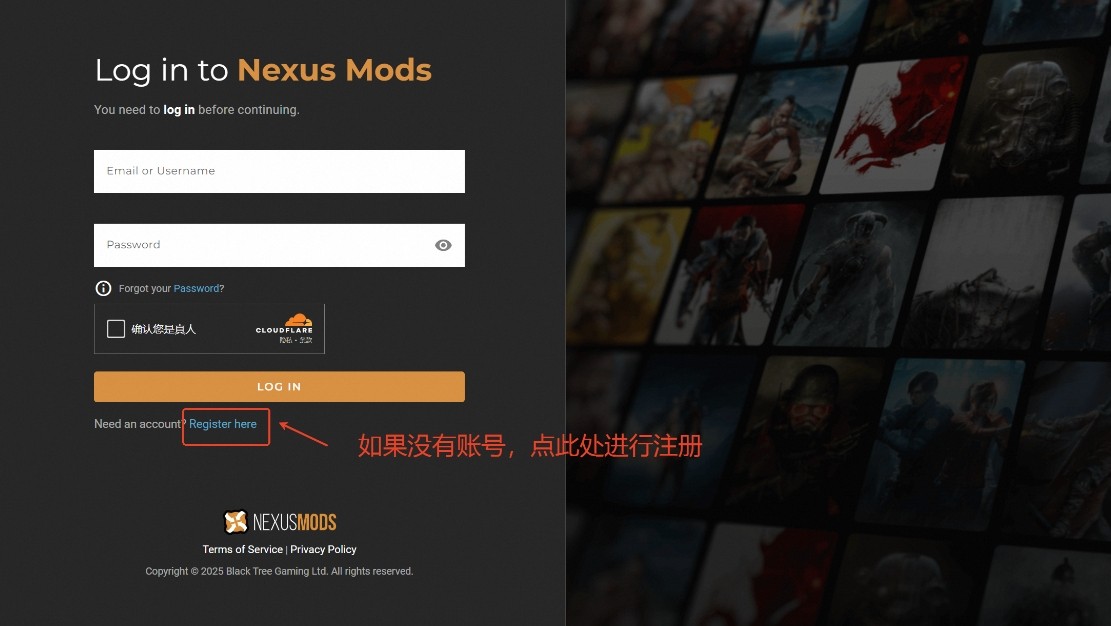
Task: Toggle password visibility eye icon
Action: click(443, 245)
